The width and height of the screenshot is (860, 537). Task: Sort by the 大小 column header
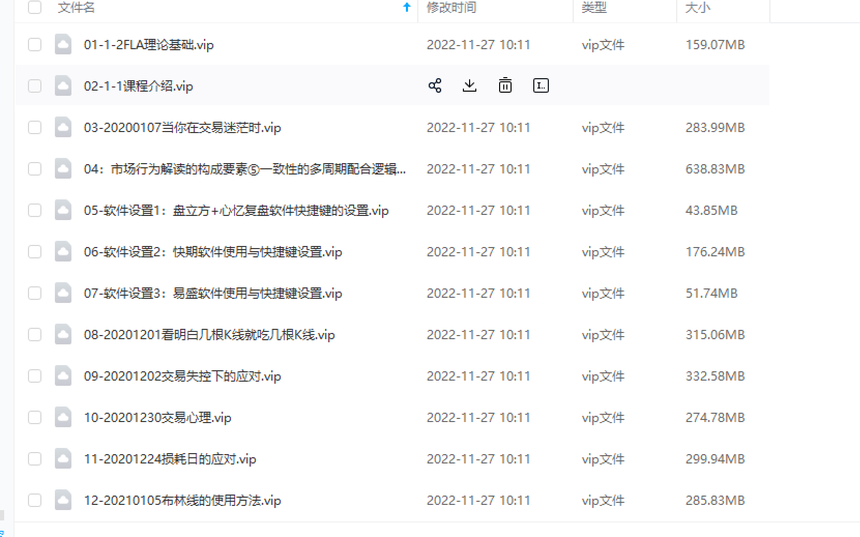point(698,7)
